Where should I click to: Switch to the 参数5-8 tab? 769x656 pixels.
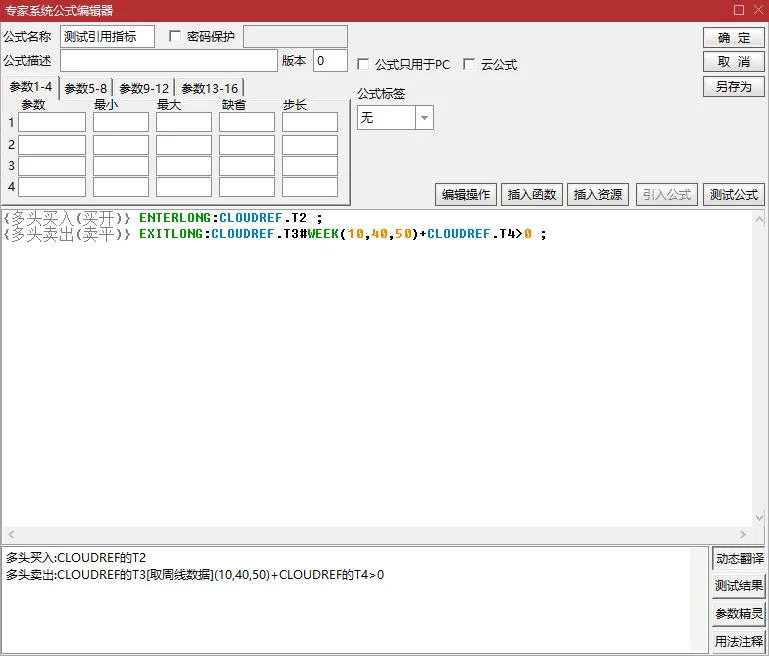[86, 89]
